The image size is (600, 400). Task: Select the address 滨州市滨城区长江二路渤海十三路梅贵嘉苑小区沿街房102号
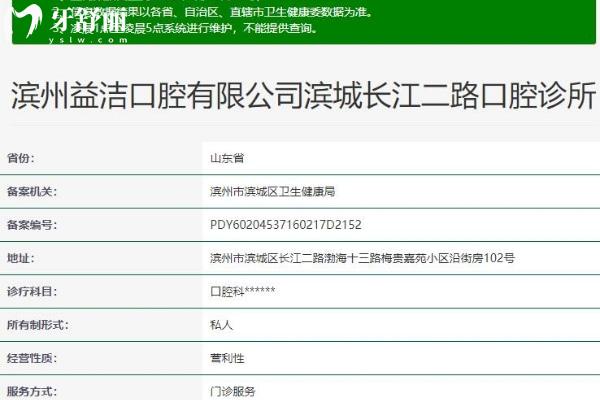point(362,258)
